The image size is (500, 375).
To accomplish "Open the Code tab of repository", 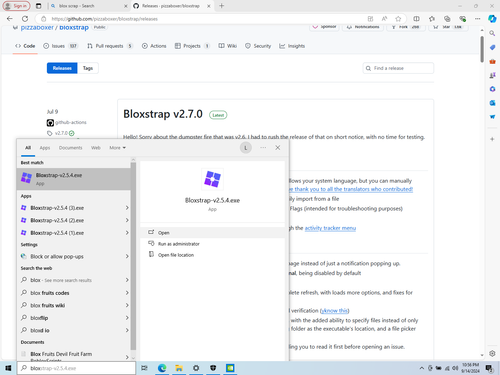I will click(25, 46).
